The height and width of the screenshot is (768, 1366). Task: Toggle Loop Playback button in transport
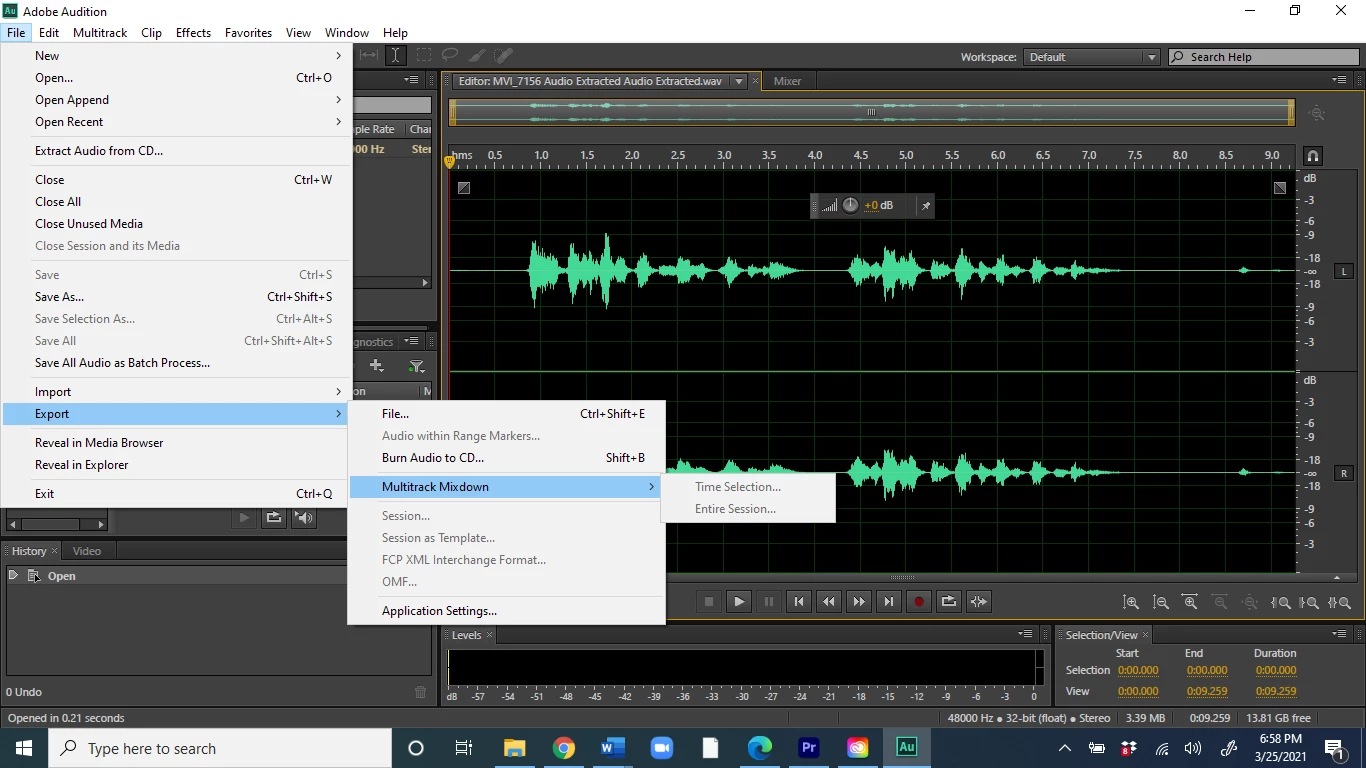coord(949,601)
